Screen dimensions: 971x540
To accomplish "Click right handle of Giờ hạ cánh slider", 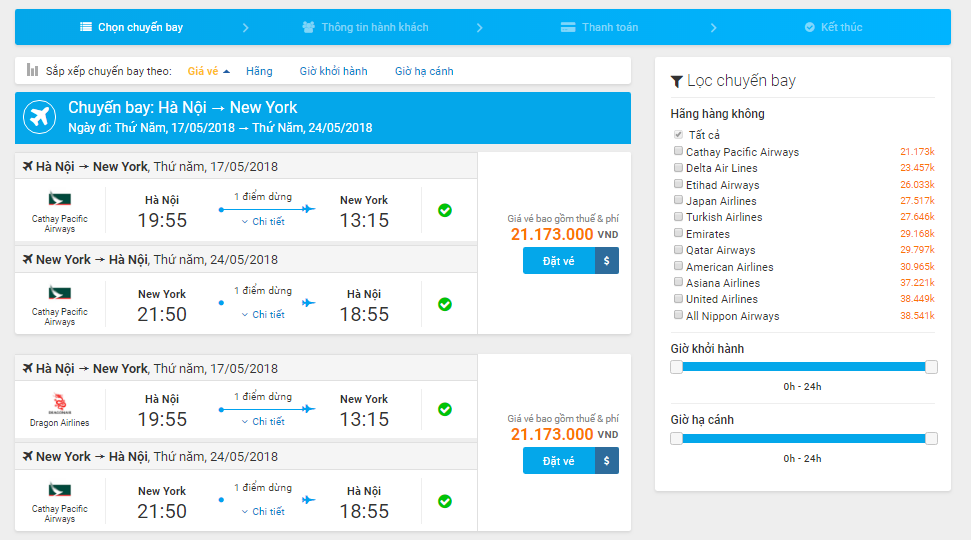I will (931, 438).
